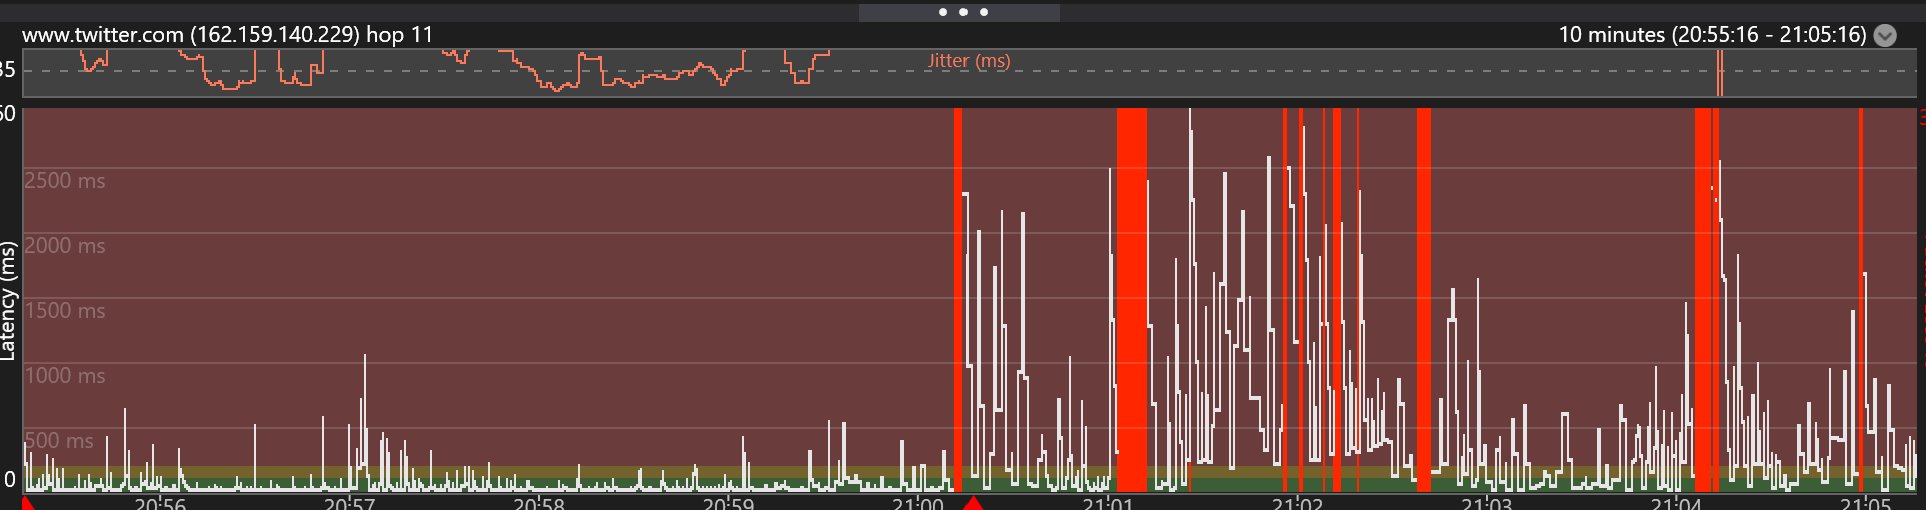Click the widest red packet-loss band after 21:01
1926x510 pixels.
[x=1132, y=299]
